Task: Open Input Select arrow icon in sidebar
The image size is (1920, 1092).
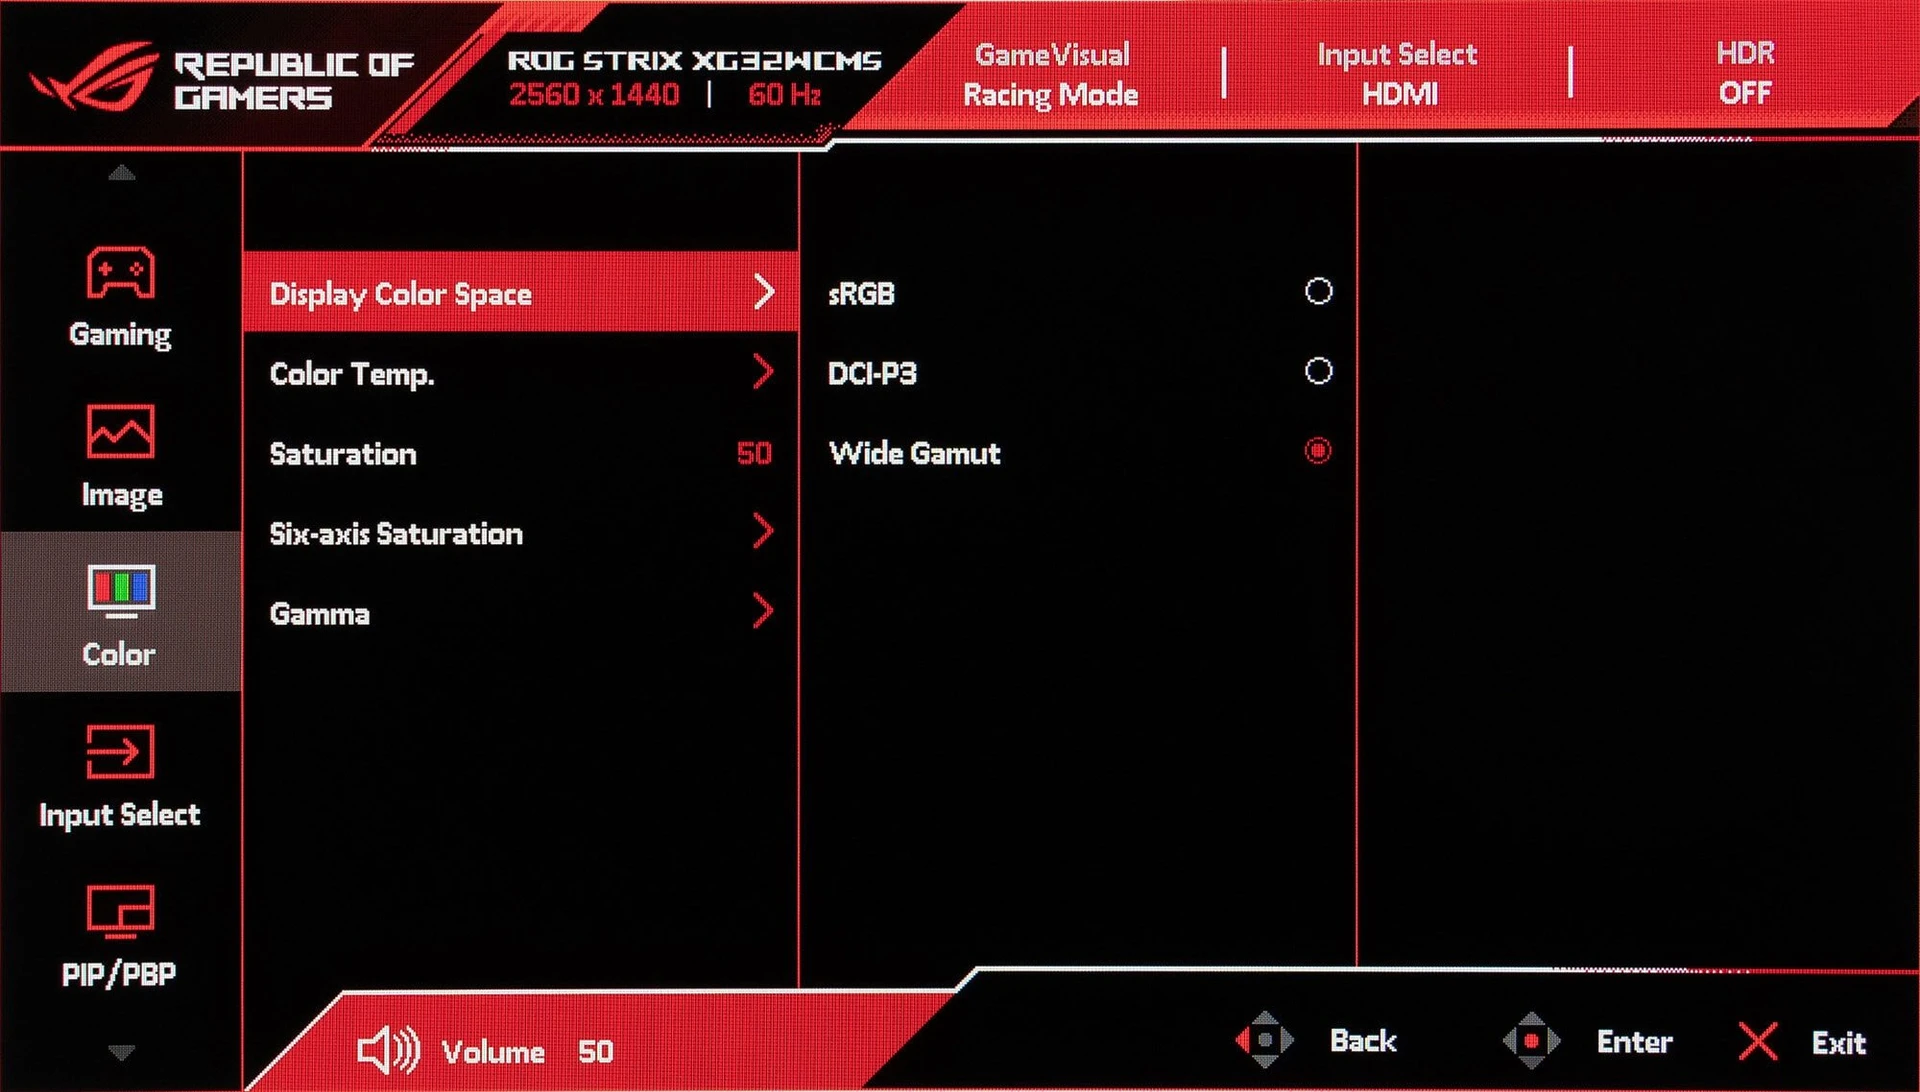Action: pos(121,751)
